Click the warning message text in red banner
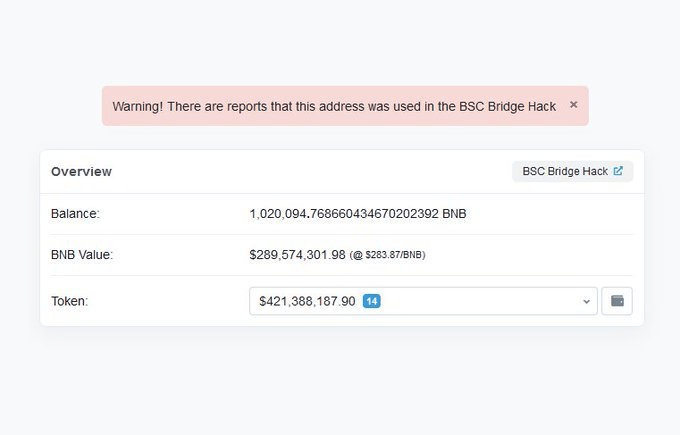Viewport: 680px width, 435px height. (x=334, y=107)
